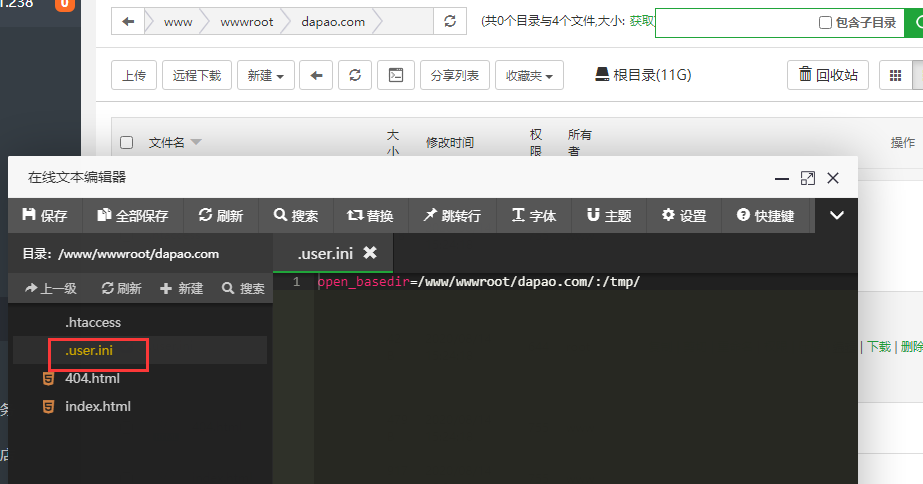Viewport: 923px width, 484px height.
Task: Switch to grid view icon
Action: pyautogui.click(x=895, y=75)
